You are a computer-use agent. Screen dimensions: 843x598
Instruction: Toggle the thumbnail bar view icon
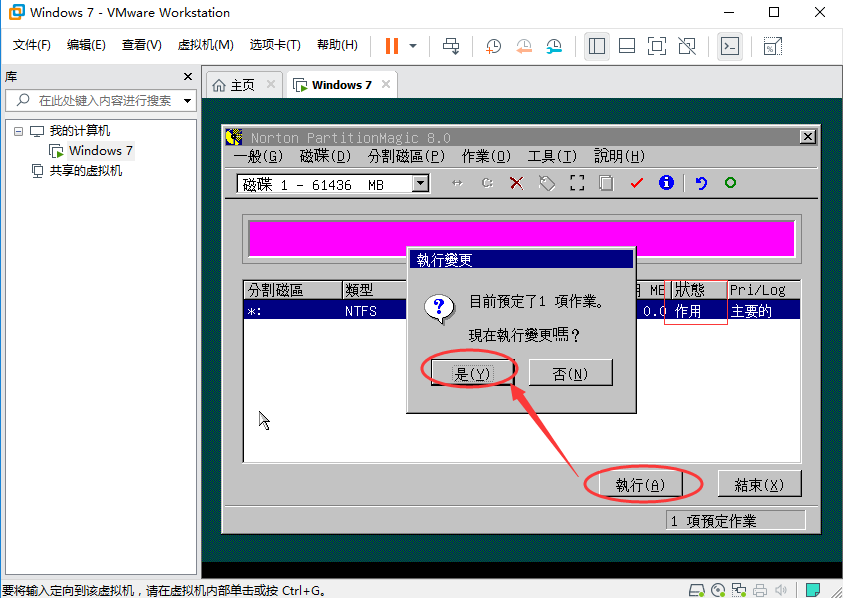[x=627, y=46]
